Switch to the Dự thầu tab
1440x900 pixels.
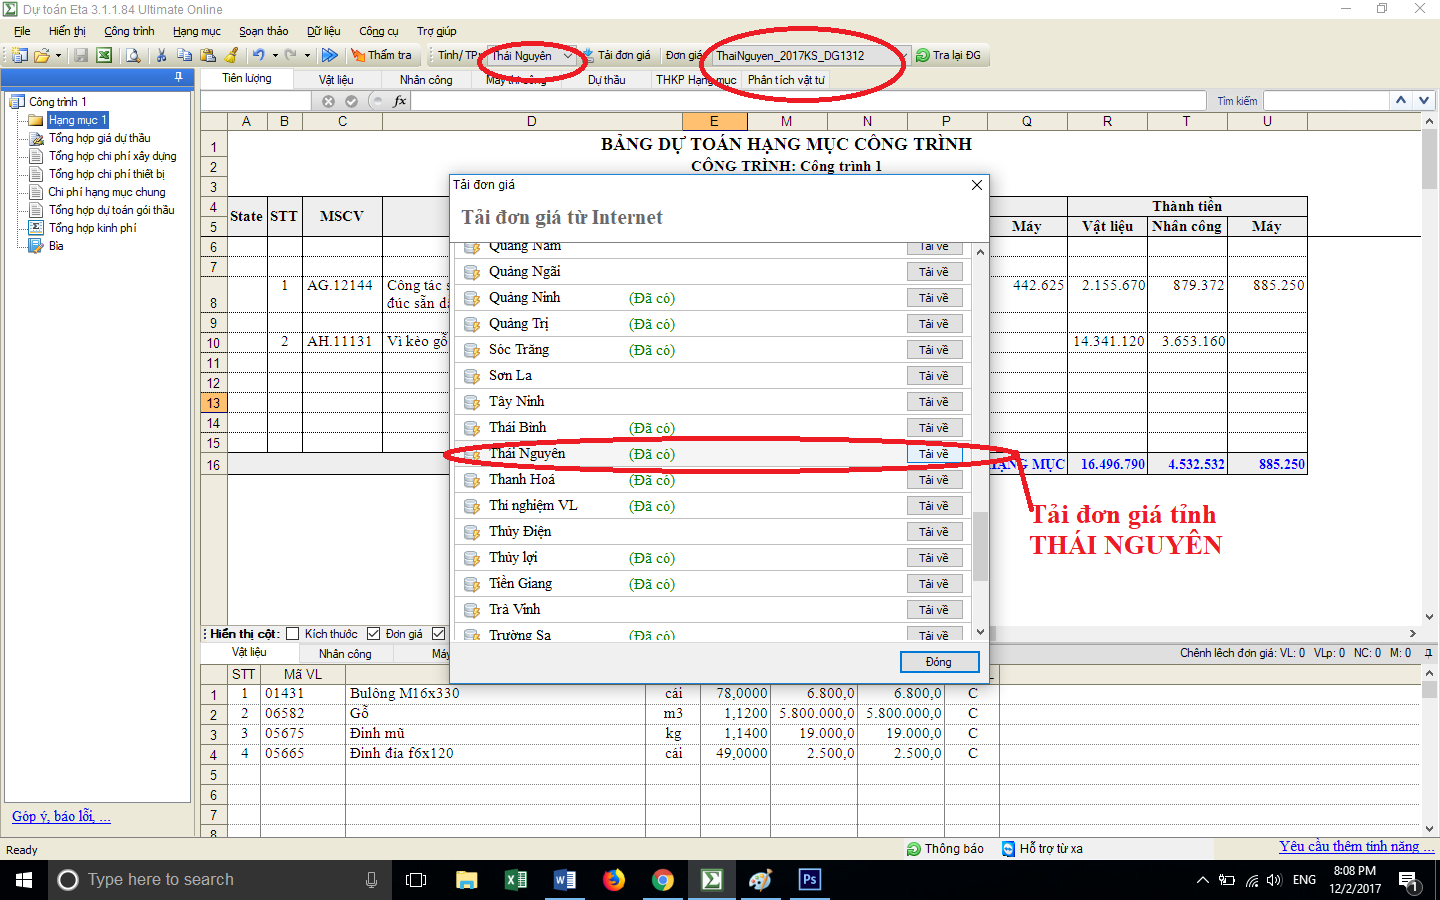[x=606, y=80]
